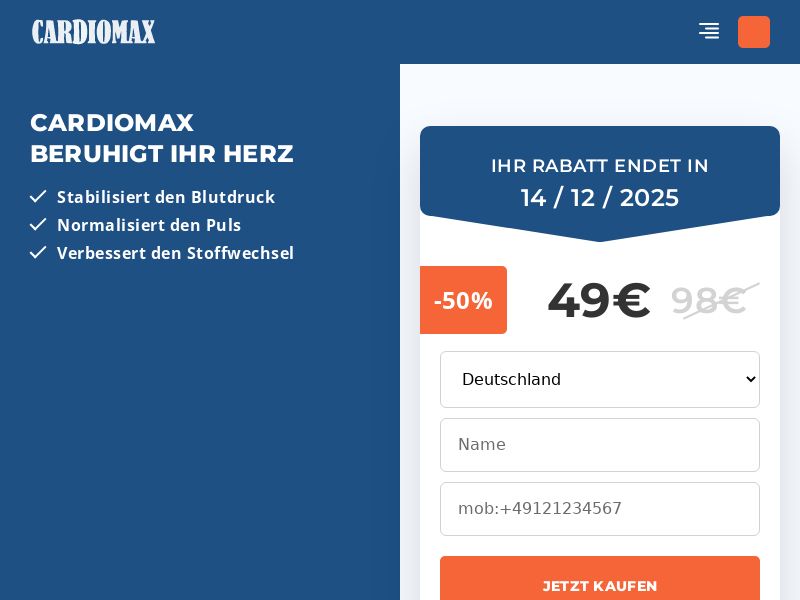This screenshot has height=600, width=800.
Task: Click the empty blue area below benefits list
Action: (x=200, y=430)
